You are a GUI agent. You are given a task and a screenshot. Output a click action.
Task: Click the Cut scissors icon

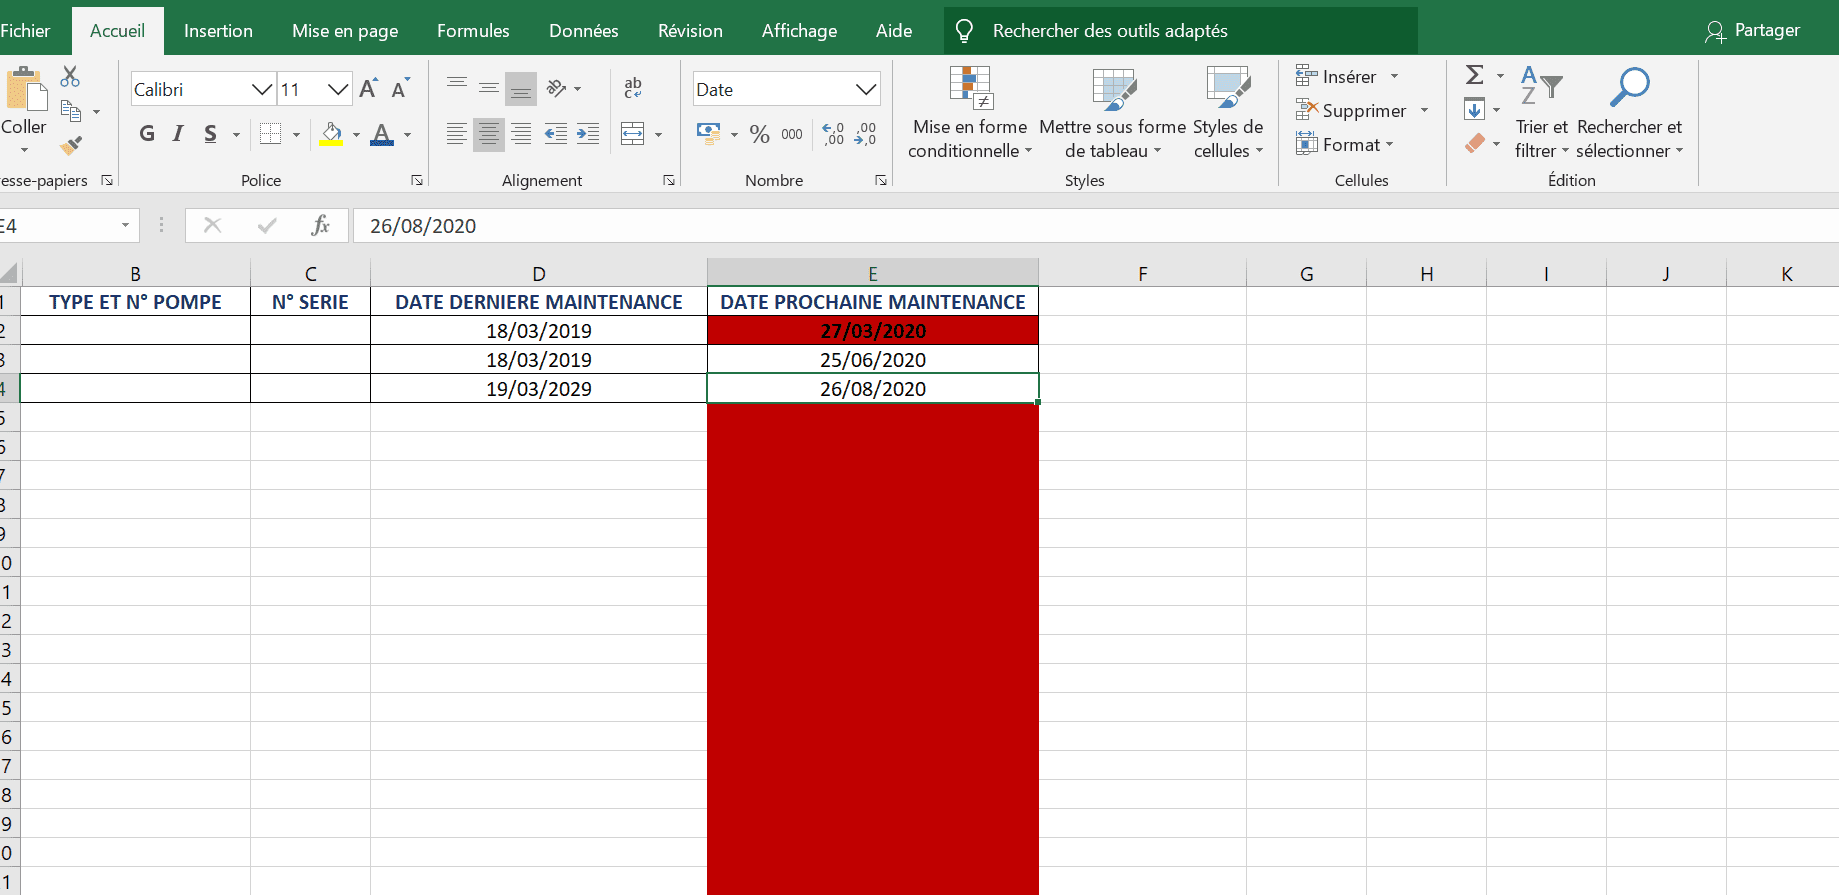[x=70, y=77]
